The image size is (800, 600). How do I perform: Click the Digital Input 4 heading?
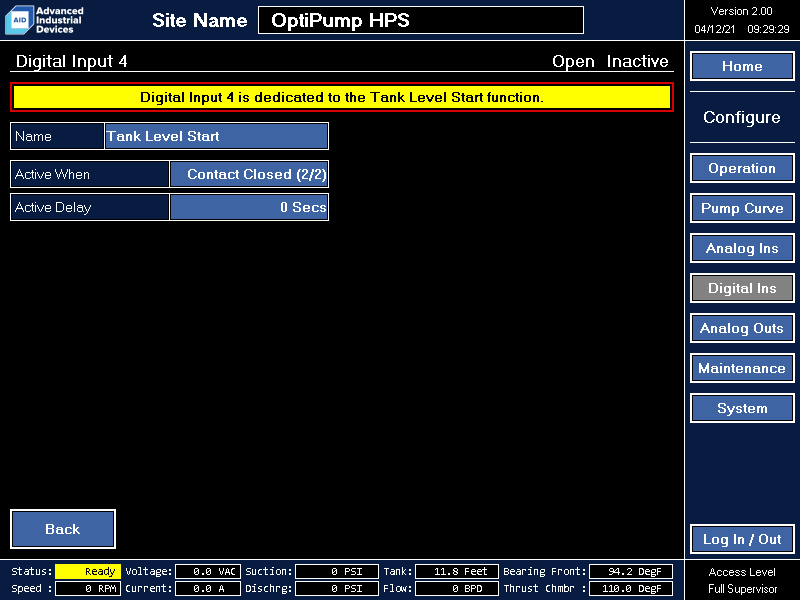(71, 61)
